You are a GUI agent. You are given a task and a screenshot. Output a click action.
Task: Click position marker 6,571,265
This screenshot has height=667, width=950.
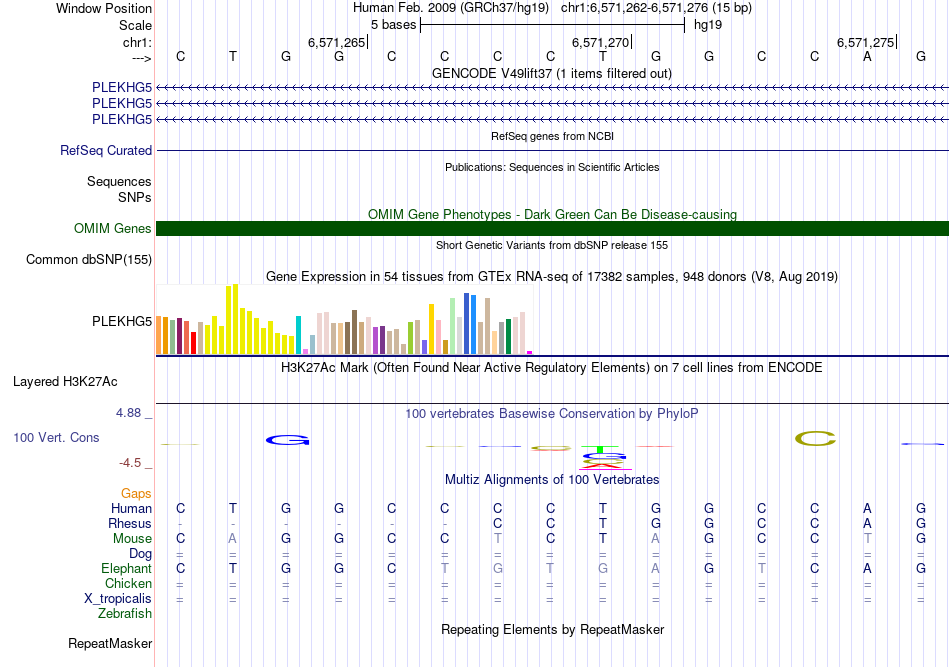337,42
